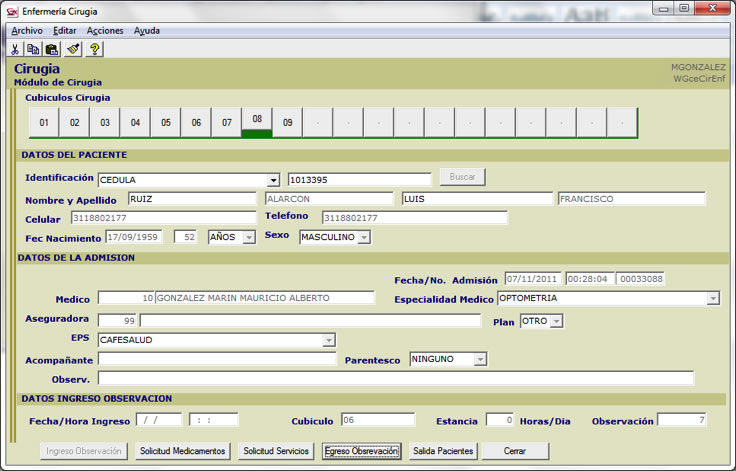Select cubicle 01
The width and height of the screenshot is (736, 471).
pos(44,123)
